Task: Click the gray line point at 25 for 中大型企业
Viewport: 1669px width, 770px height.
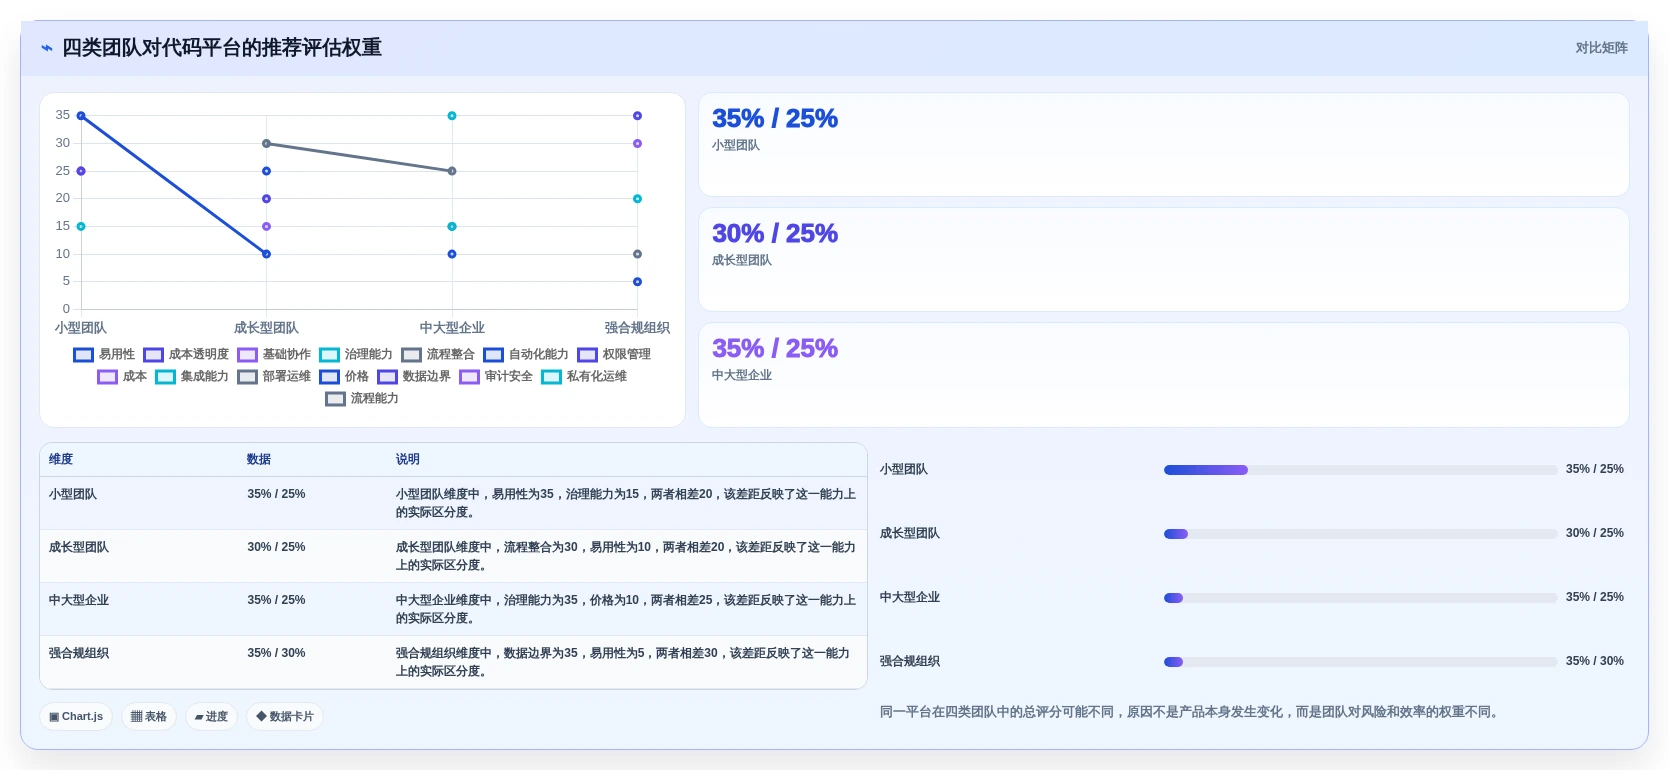Action: pos(452,171)
